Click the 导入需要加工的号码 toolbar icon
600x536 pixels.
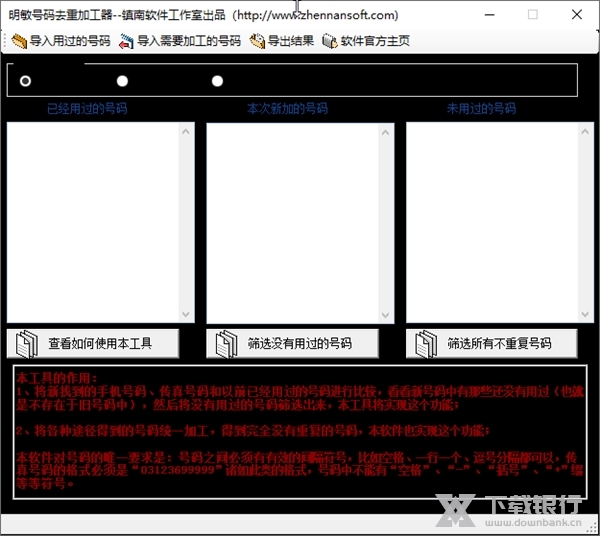pyautogui.click(x=126, y=41)
